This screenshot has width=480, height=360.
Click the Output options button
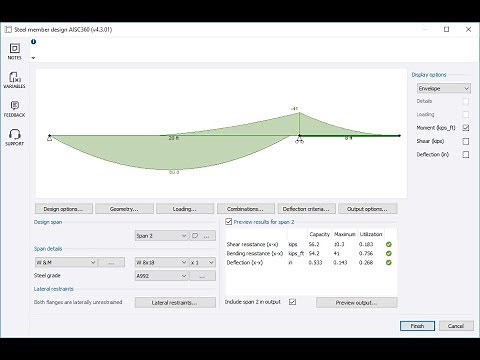[x=368, y=209]
